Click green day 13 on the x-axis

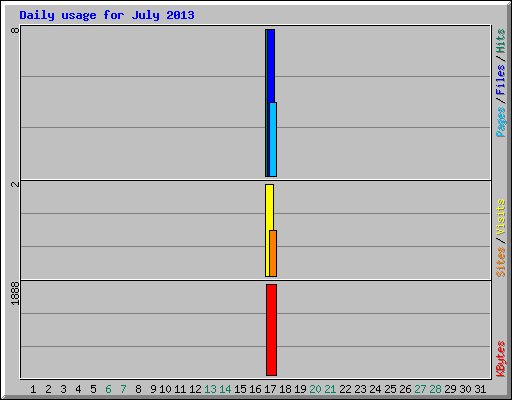tap(210, 389)
